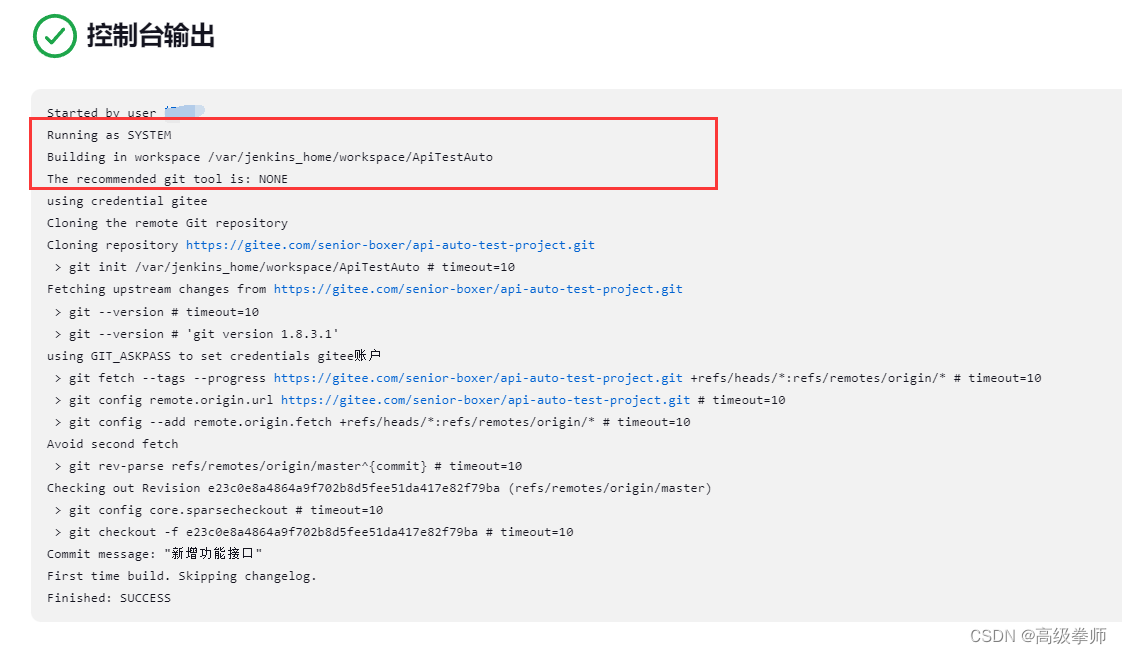Open the gitee link after 'Fetching upstream changes from'
The height and width of the screenshot is (654, 1122).
point(478,289)
